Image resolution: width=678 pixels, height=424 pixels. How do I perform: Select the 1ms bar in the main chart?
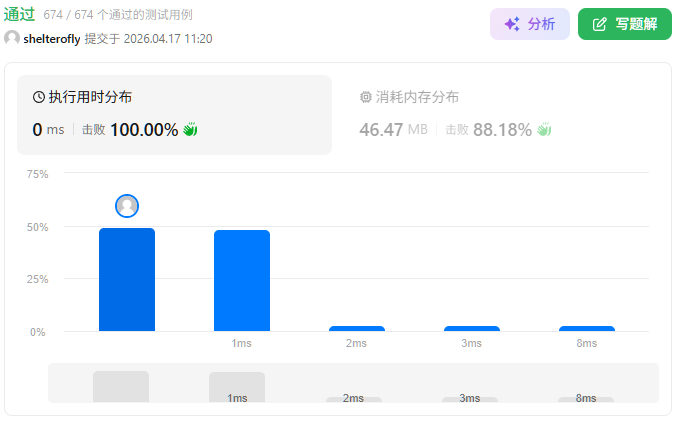242,281
